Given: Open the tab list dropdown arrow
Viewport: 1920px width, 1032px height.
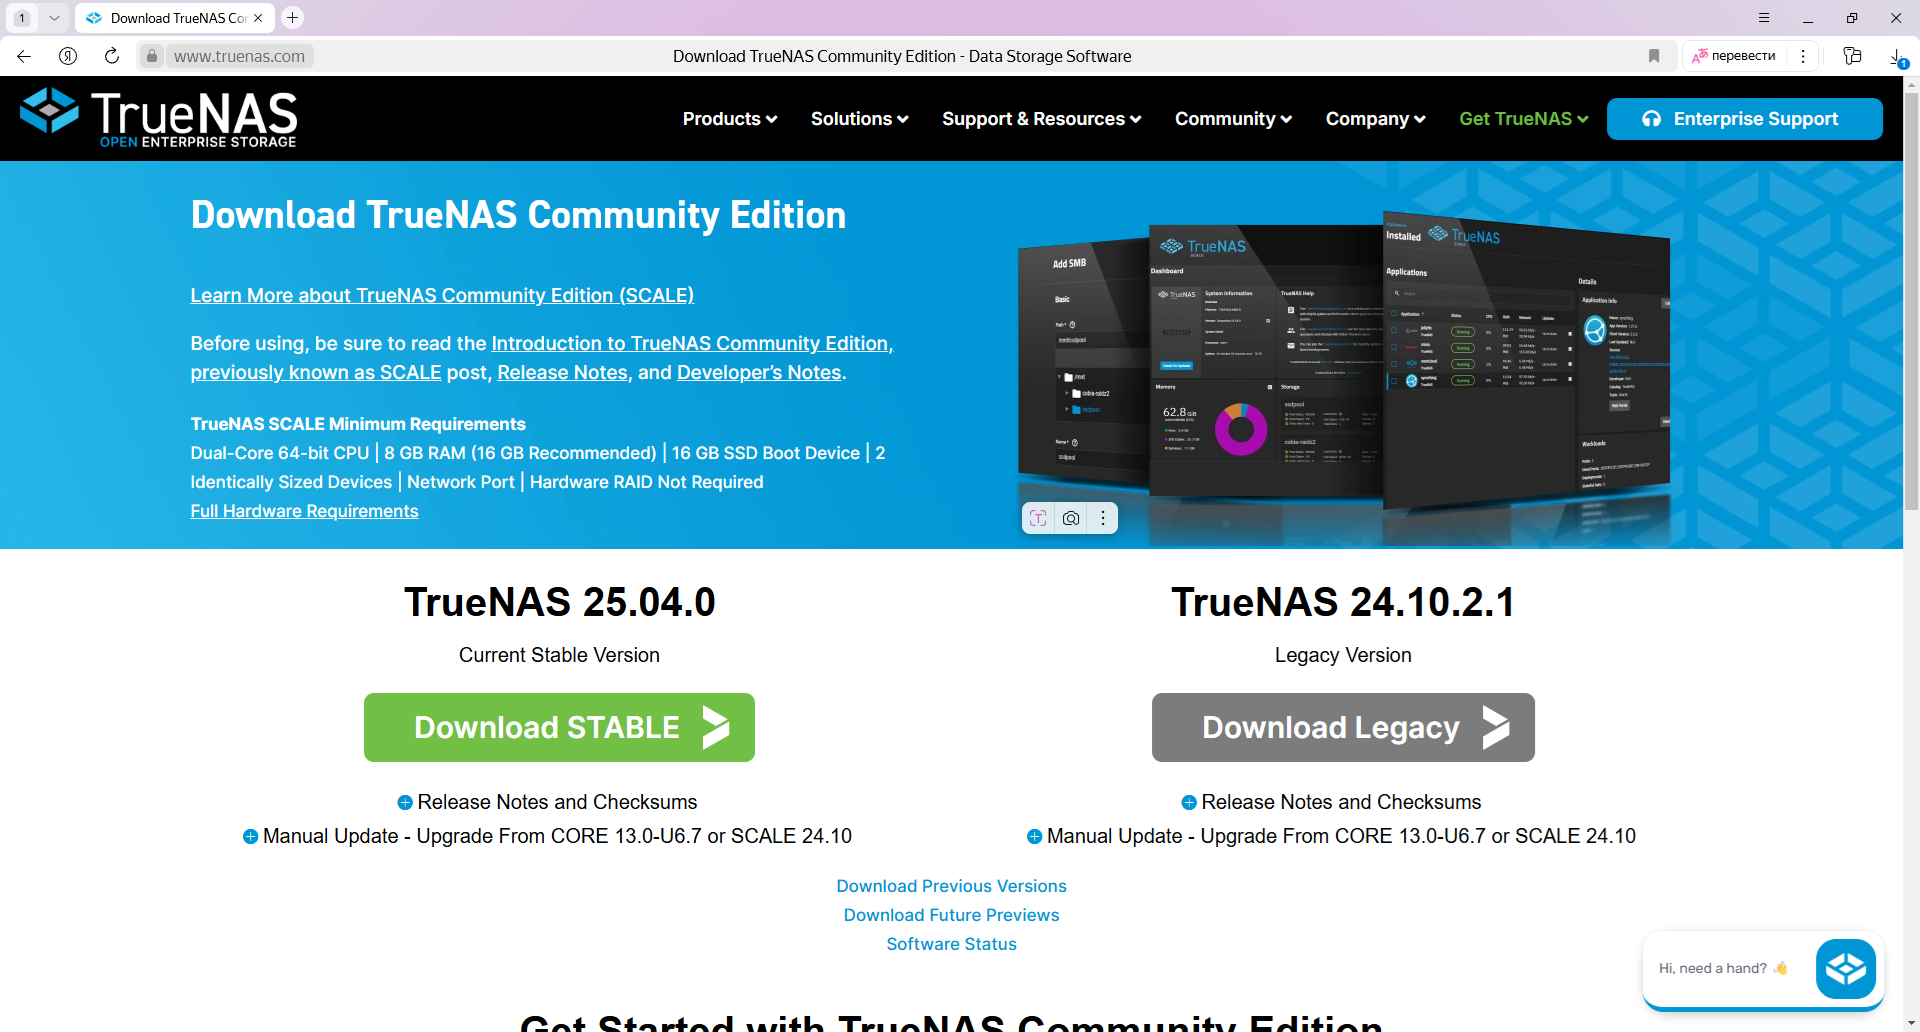Looking at the screenshot, I should tap(54, 18).
